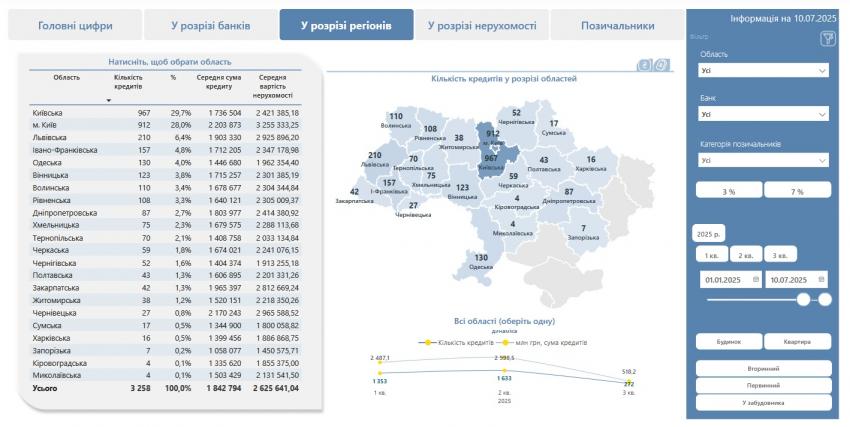This screenshot has width=850, height=427.
Task: Click the first map view icon above map
Action: coord(645,65)
